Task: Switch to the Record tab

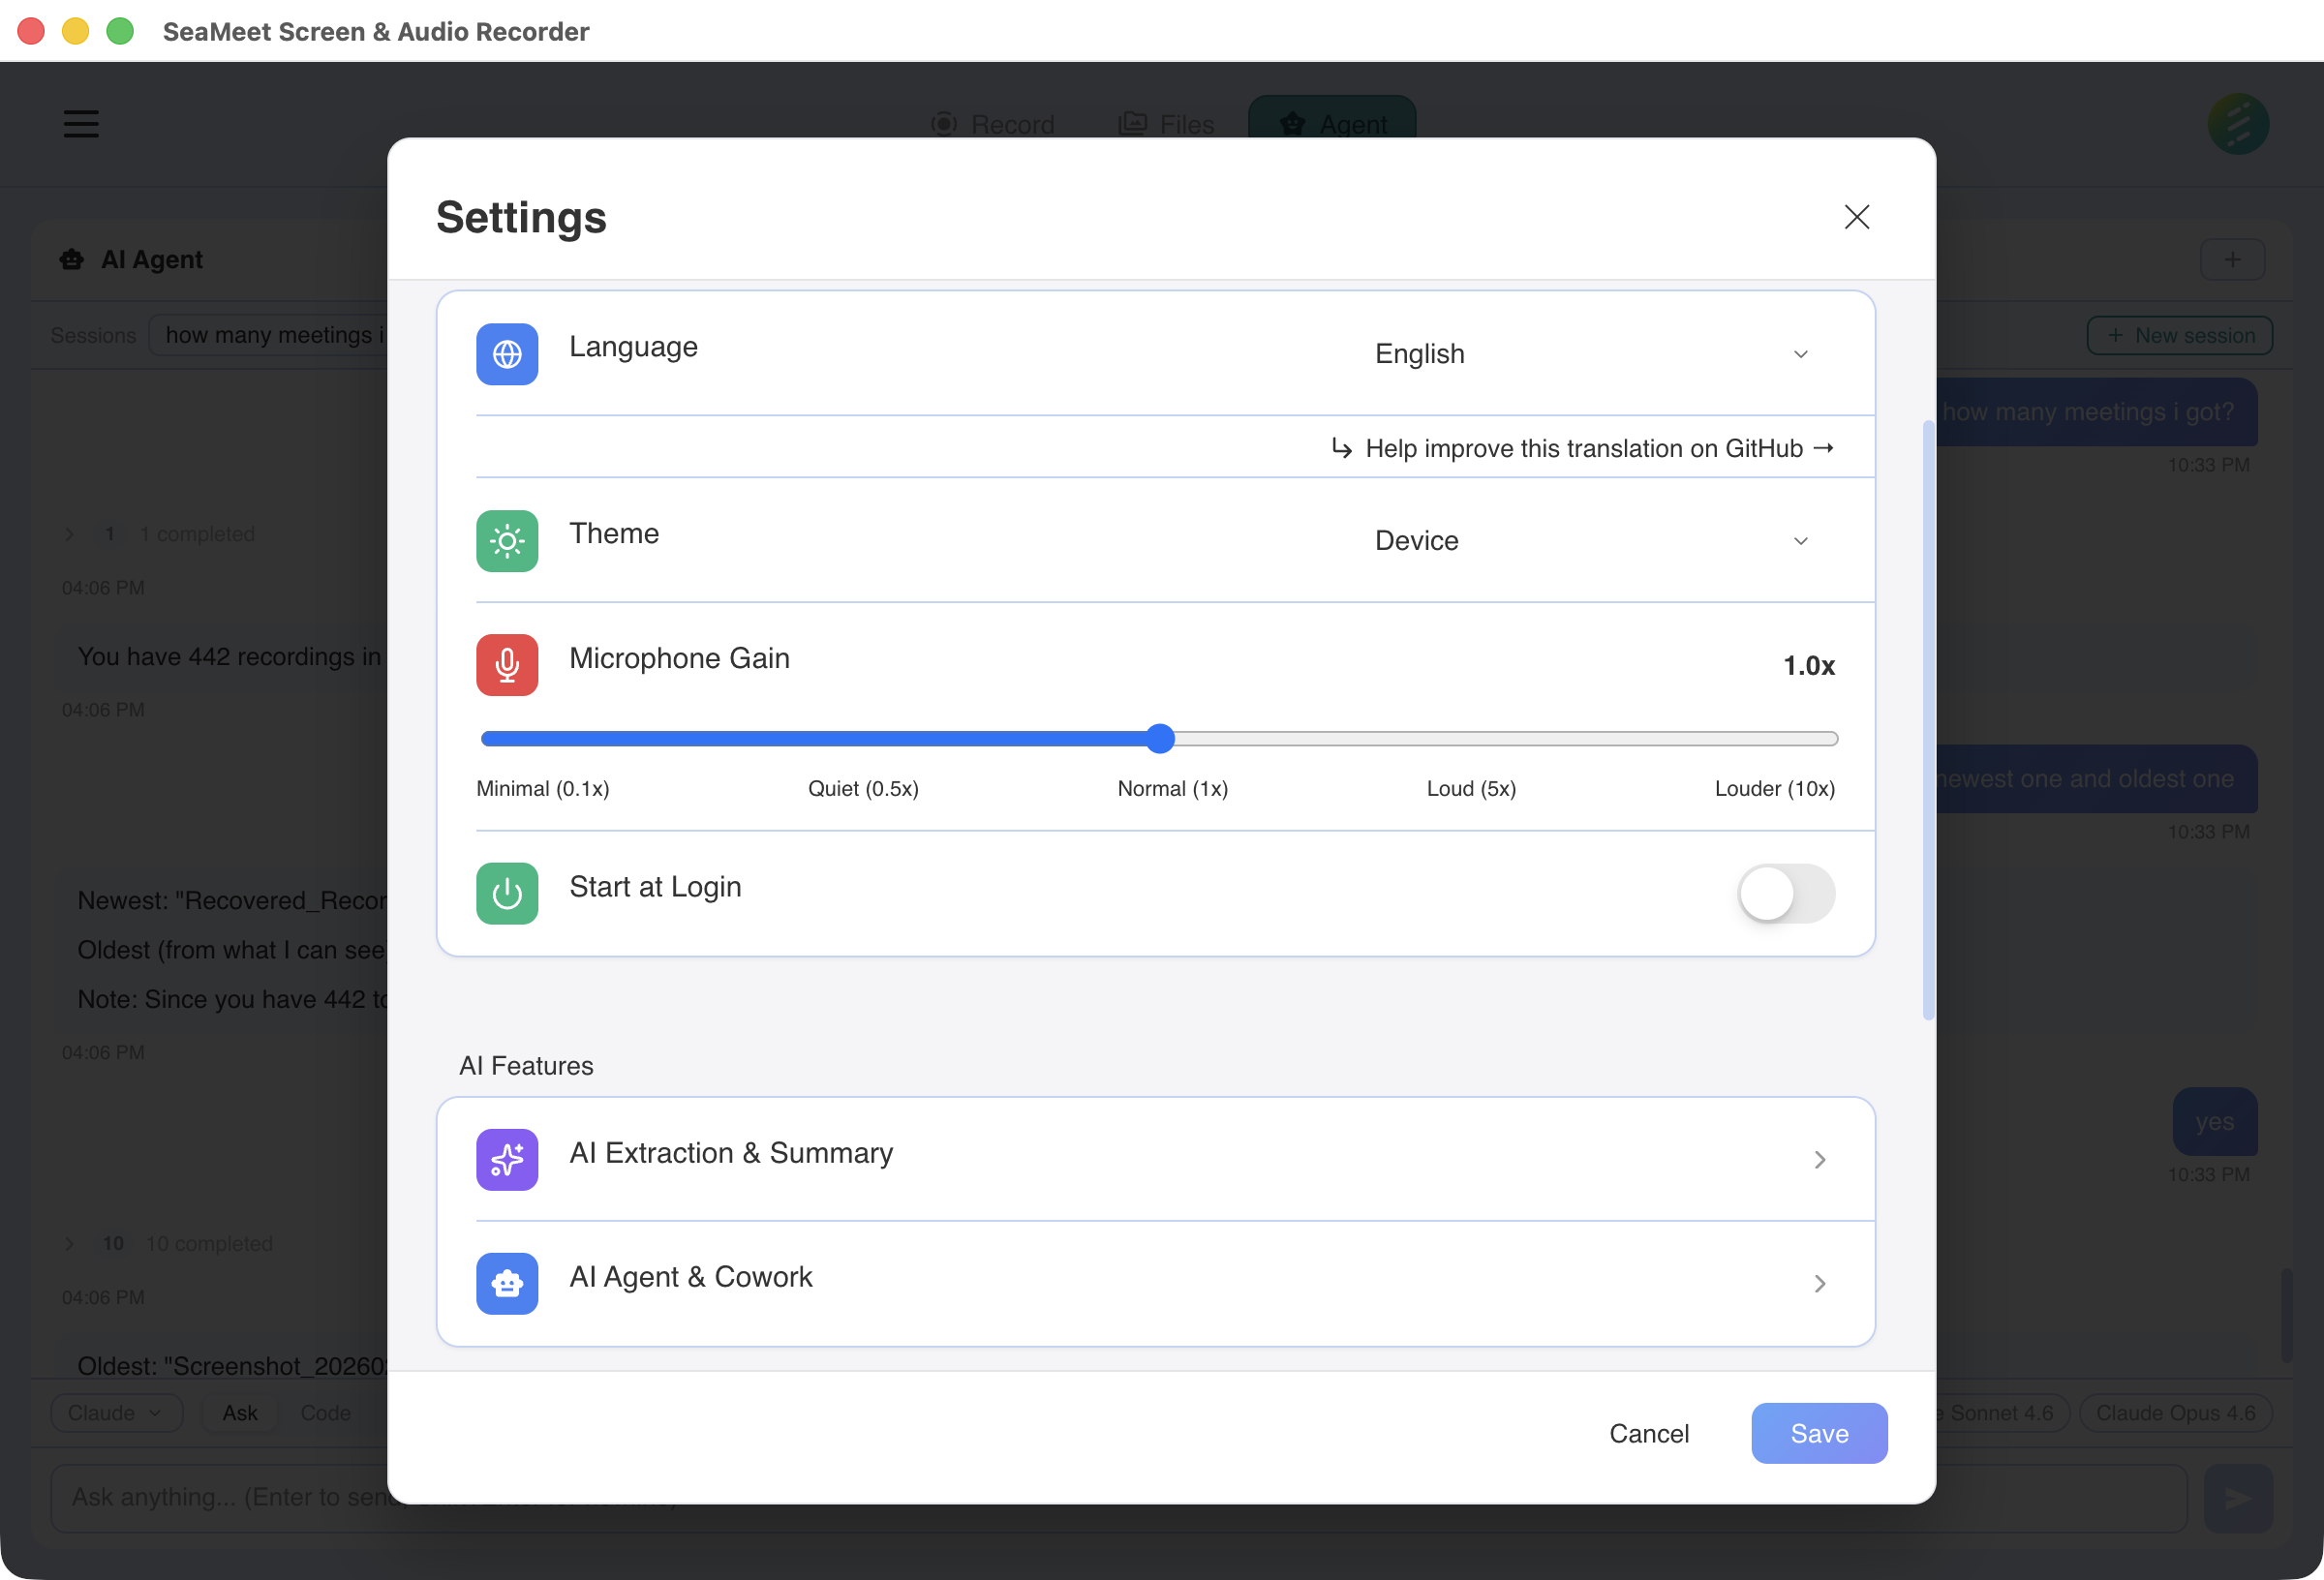Action: click(x=994, y=124)
